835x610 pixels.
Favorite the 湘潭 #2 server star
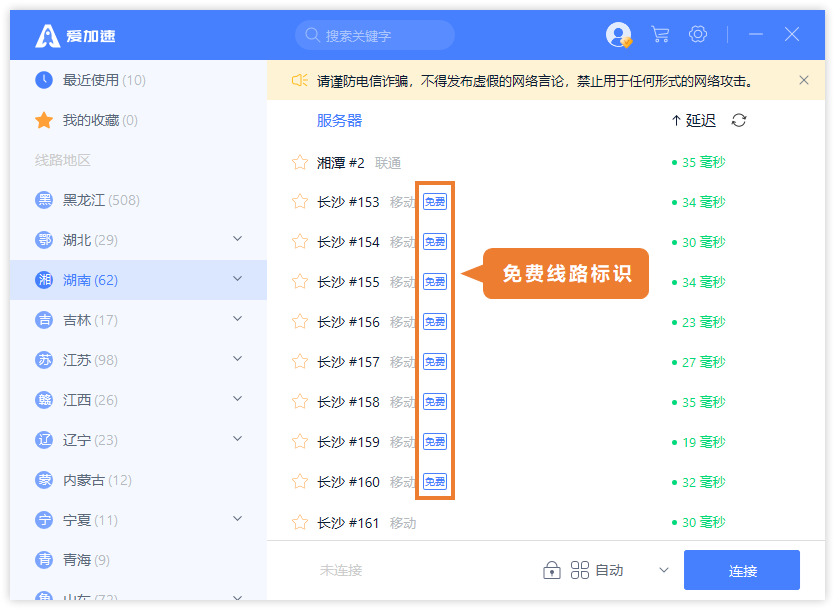299,159
